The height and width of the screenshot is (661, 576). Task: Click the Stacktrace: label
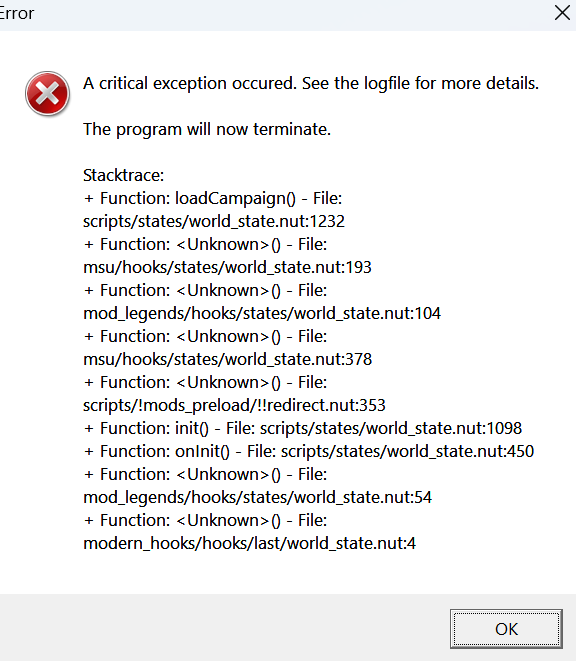pyautogui.click(x=123, y=175)
